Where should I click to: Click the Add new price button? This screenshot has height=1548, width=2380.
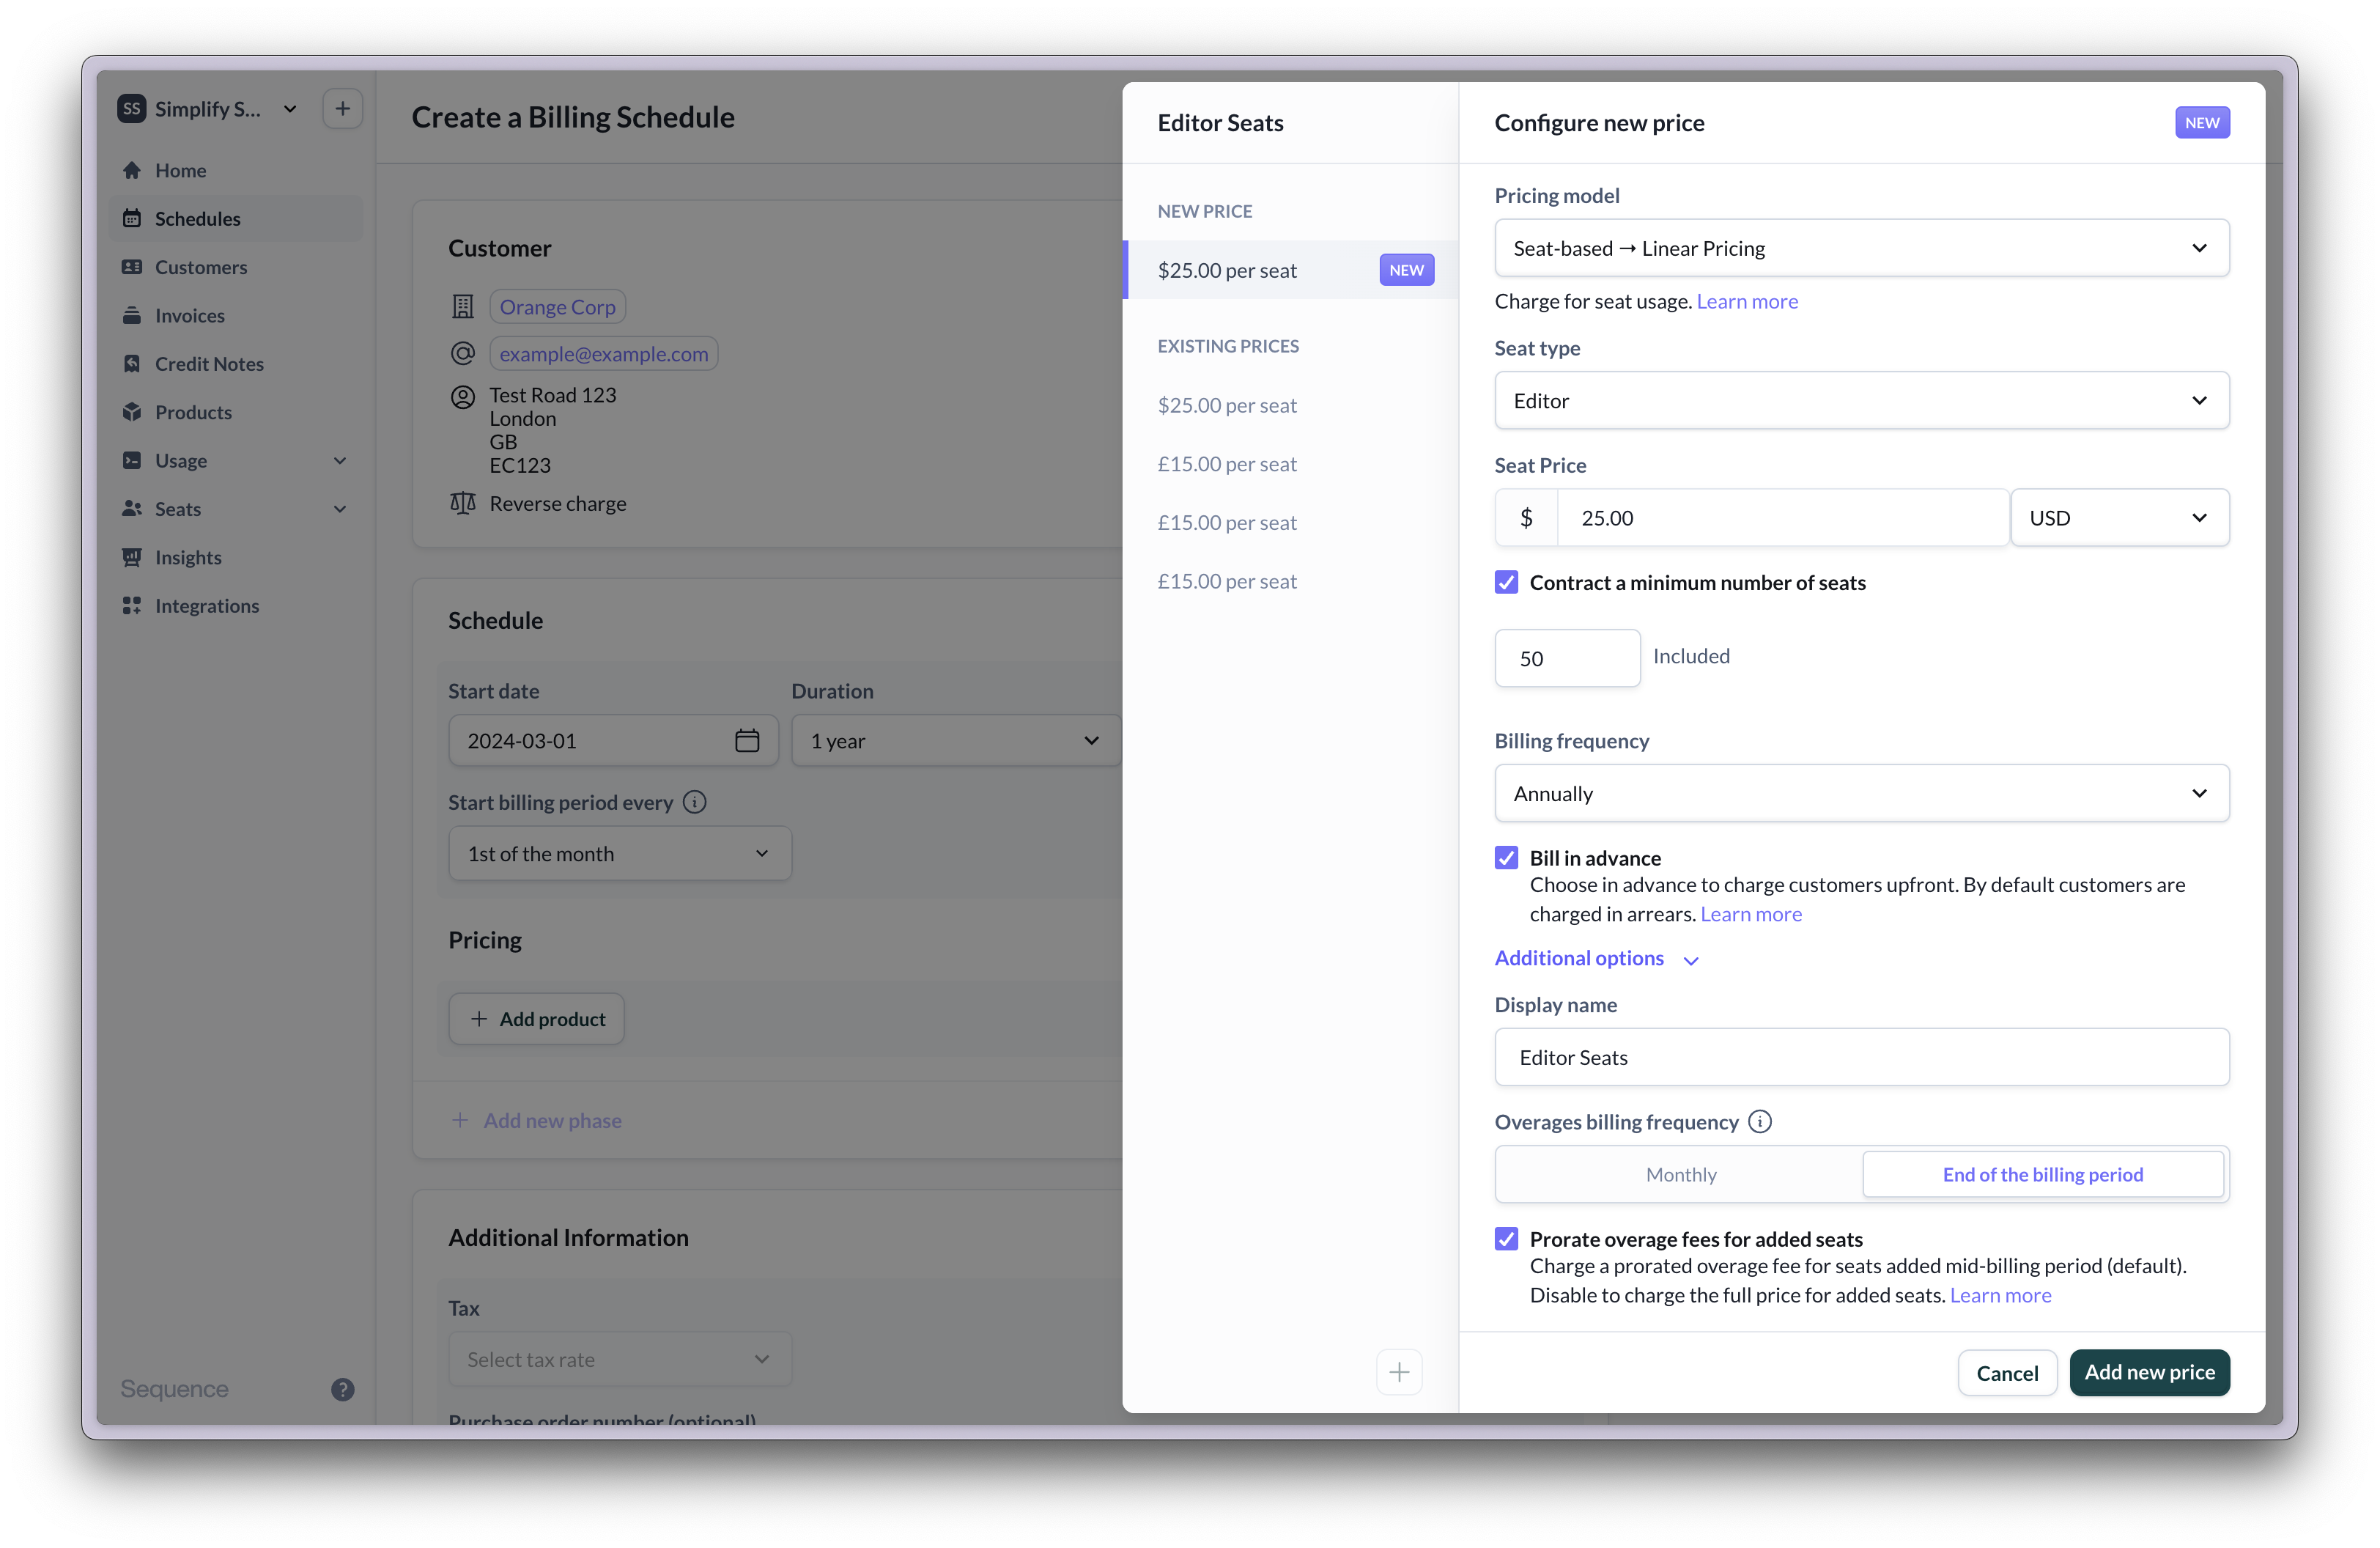click(2148, 1372)
